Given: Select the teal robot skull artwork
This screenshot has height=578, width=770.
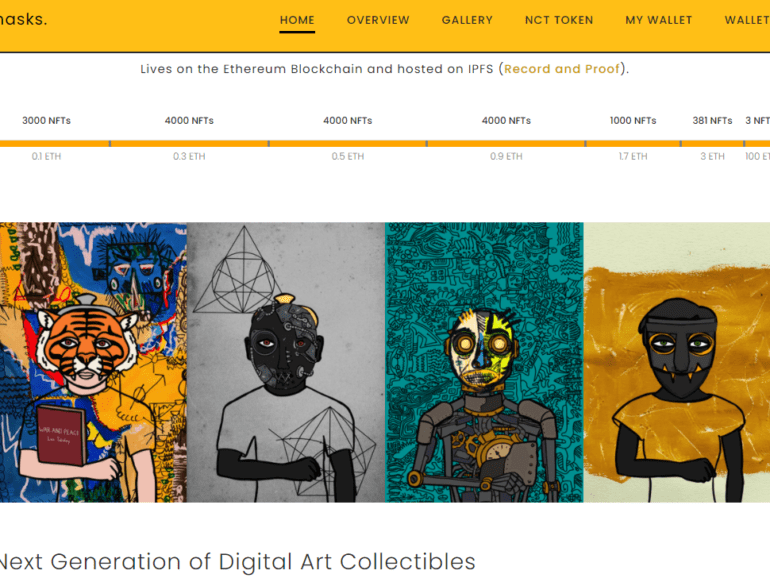Looking at the screenshot, I should pos(484,362).
